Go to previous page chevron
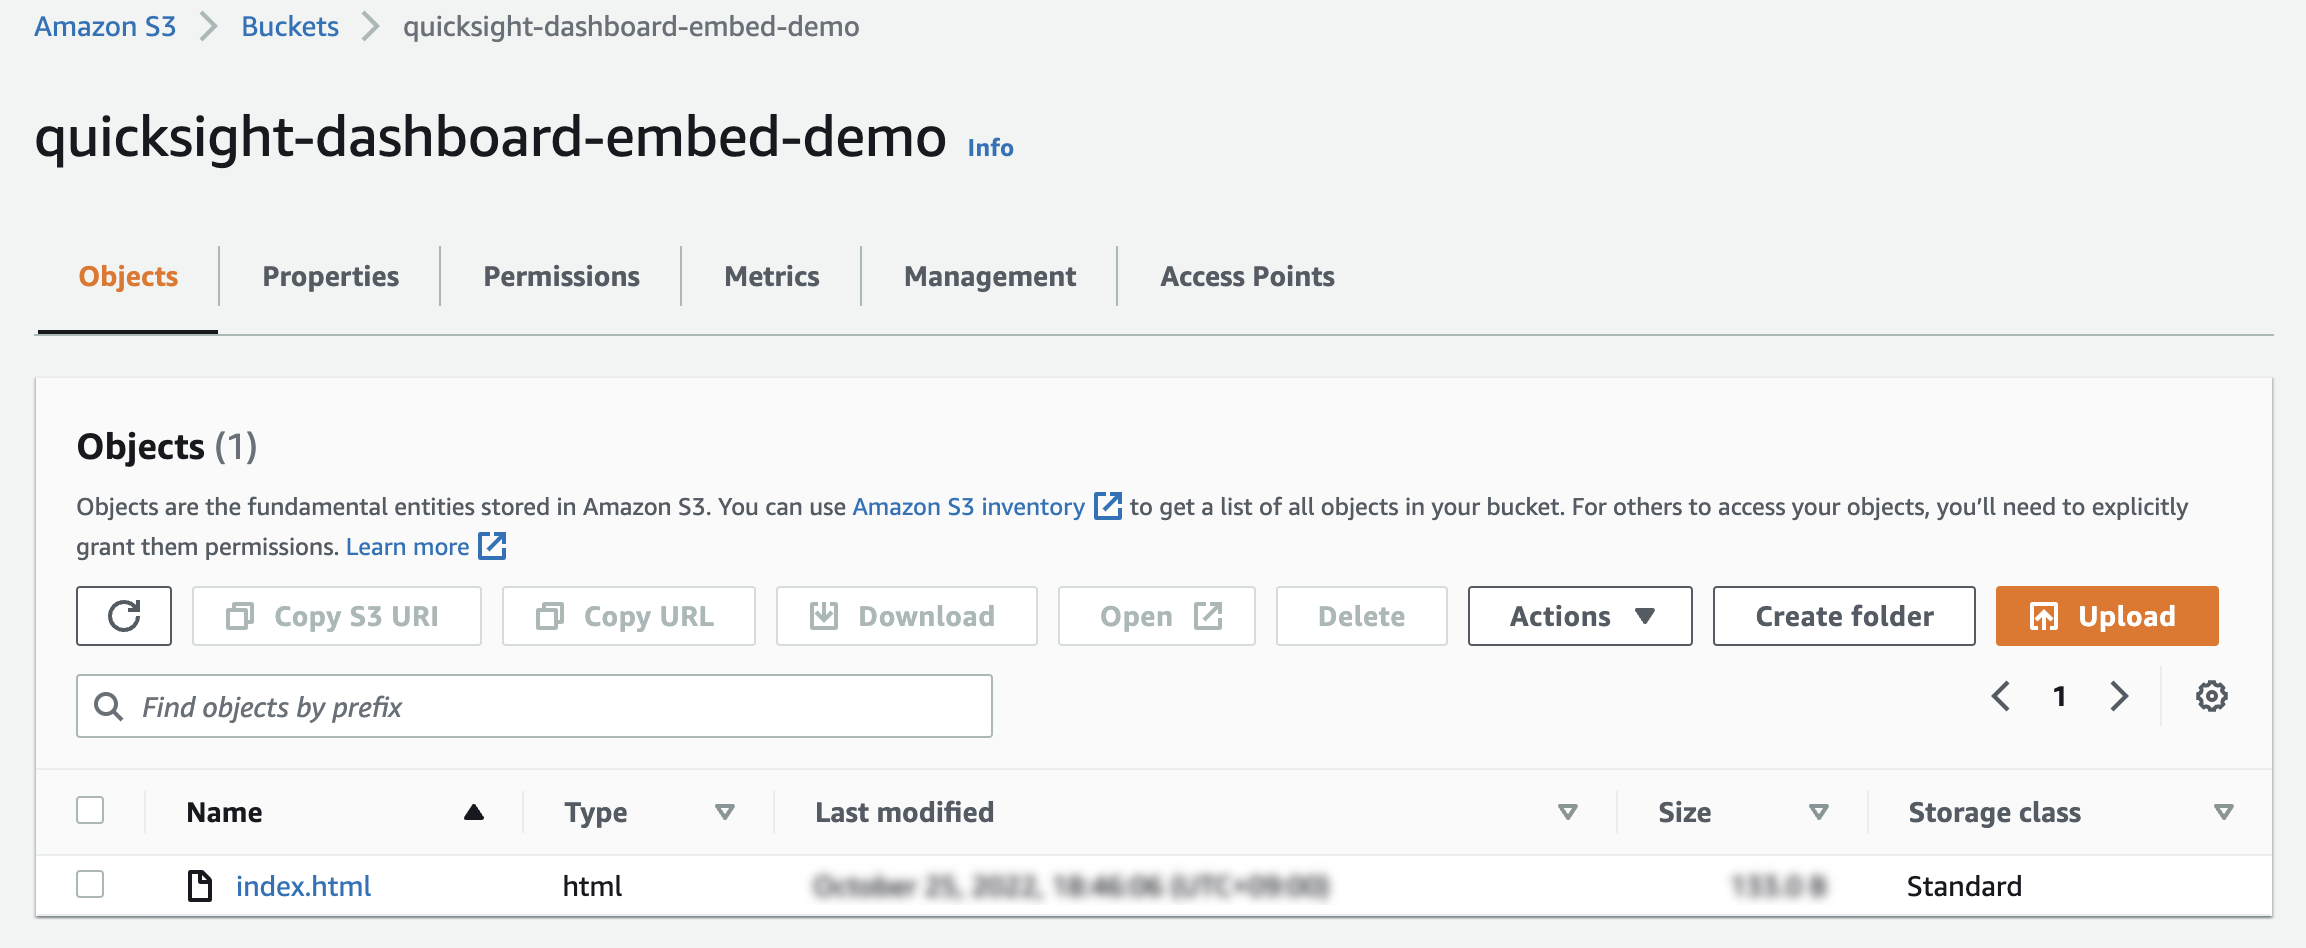The height and width of the screenshot is (948, 2306). click(2001, 696)
